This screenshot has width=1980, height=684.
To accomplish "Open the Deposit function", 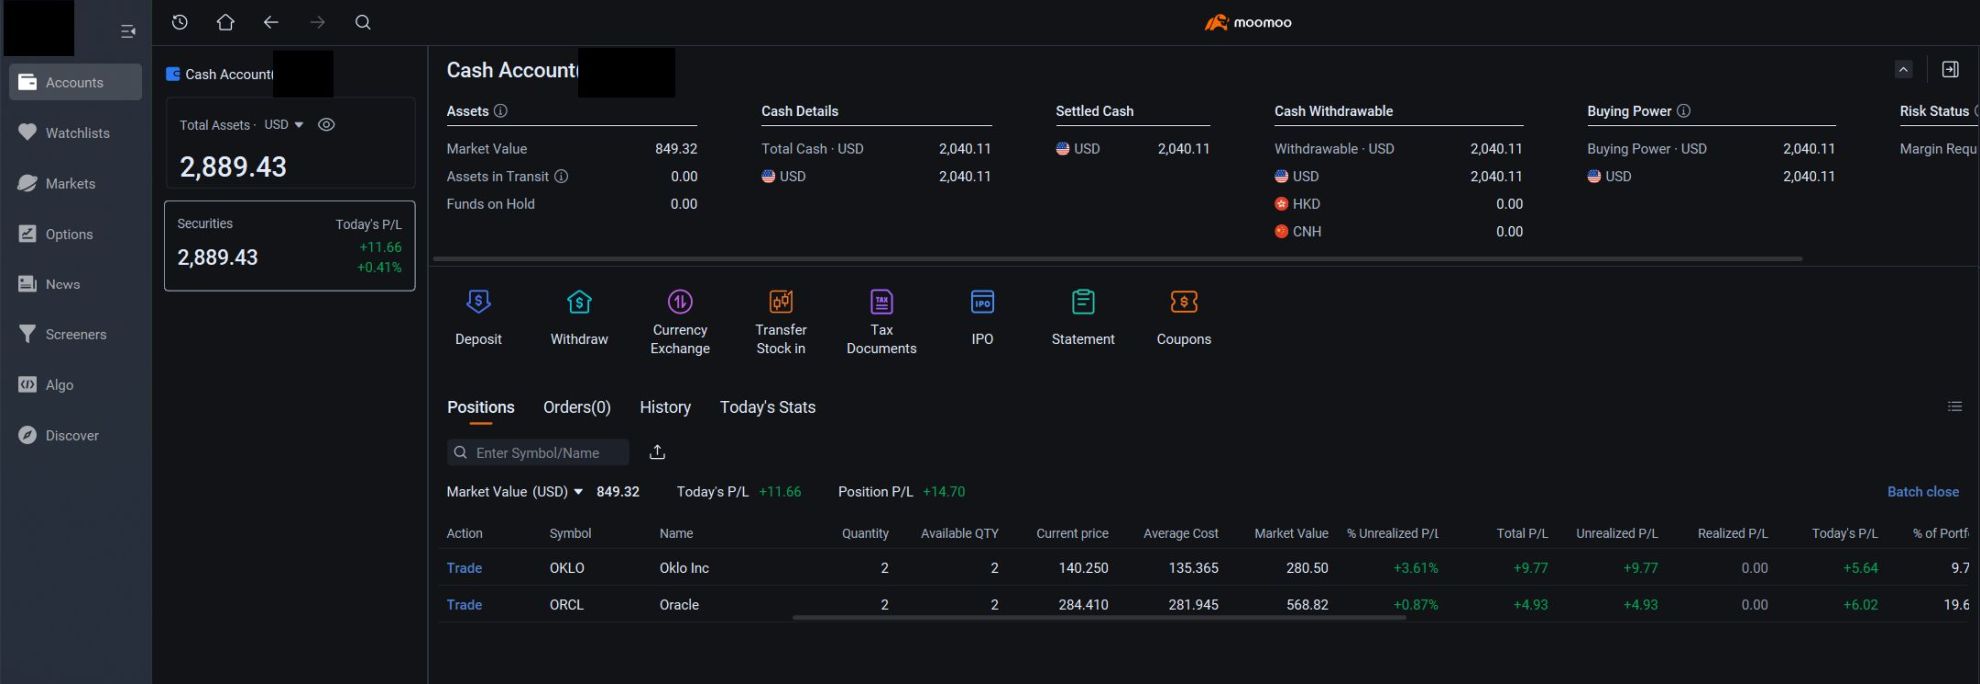I will click(x=479, y=318).
